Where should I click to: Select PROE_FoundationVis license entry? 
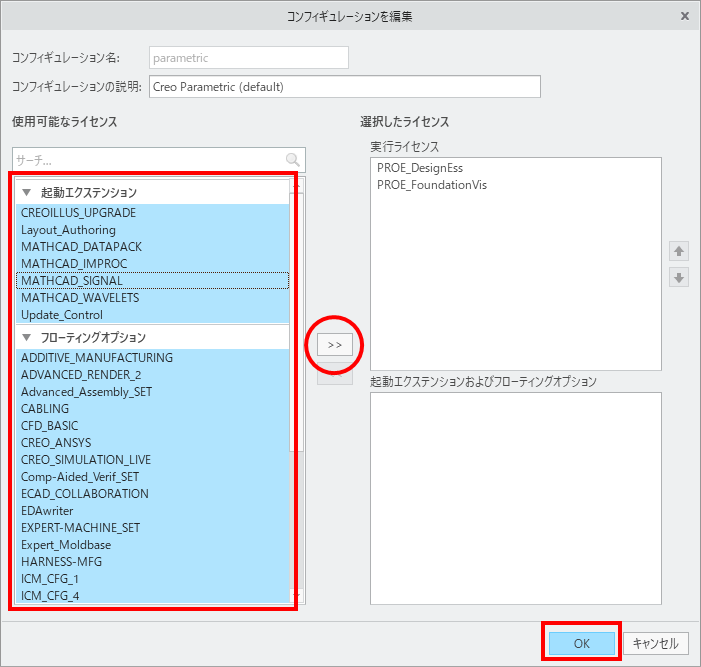[432, 185]
